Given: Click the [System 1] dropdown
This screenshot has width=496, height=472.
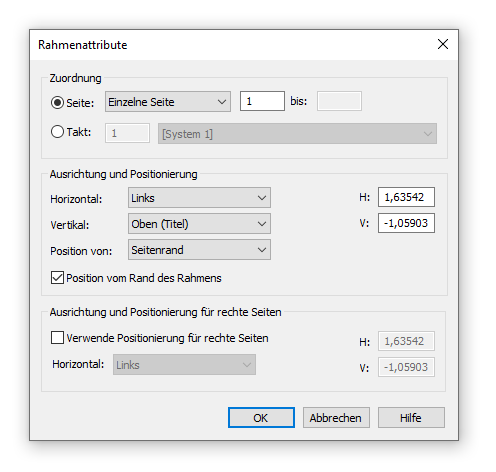Looking at the screenshot, I should coord(297,134).
